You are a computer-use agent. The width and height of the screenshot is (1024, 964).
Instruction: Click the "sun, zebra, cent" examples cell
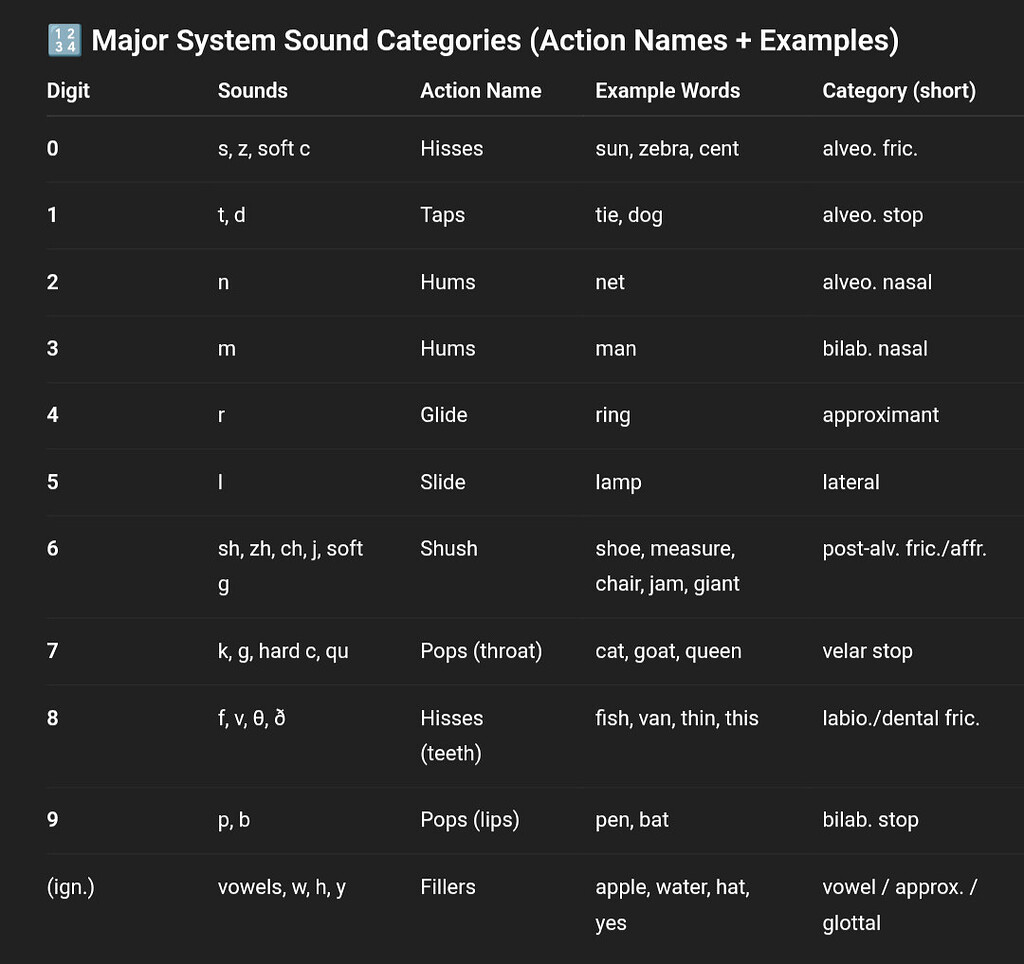(667, 149)
